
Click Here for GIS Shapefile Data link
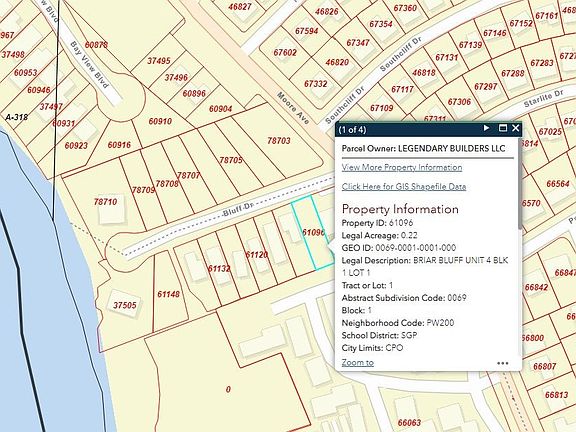404,187
